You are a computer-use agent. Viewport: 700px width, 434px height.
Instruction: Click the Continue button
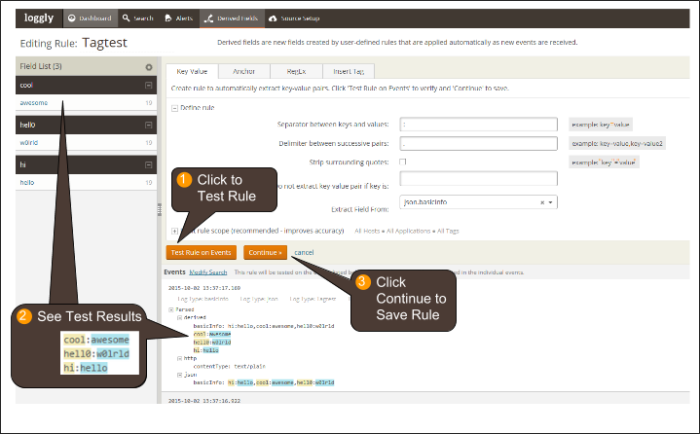click(x=265, y=252)
